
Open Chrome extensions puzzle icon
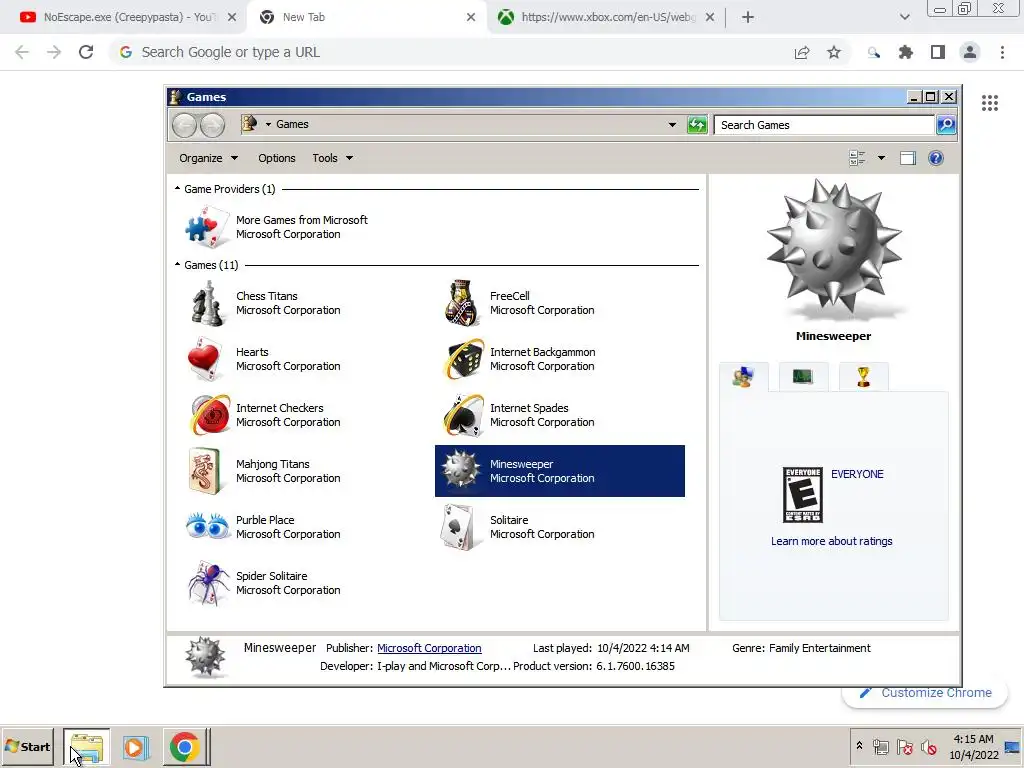[906, 52]
